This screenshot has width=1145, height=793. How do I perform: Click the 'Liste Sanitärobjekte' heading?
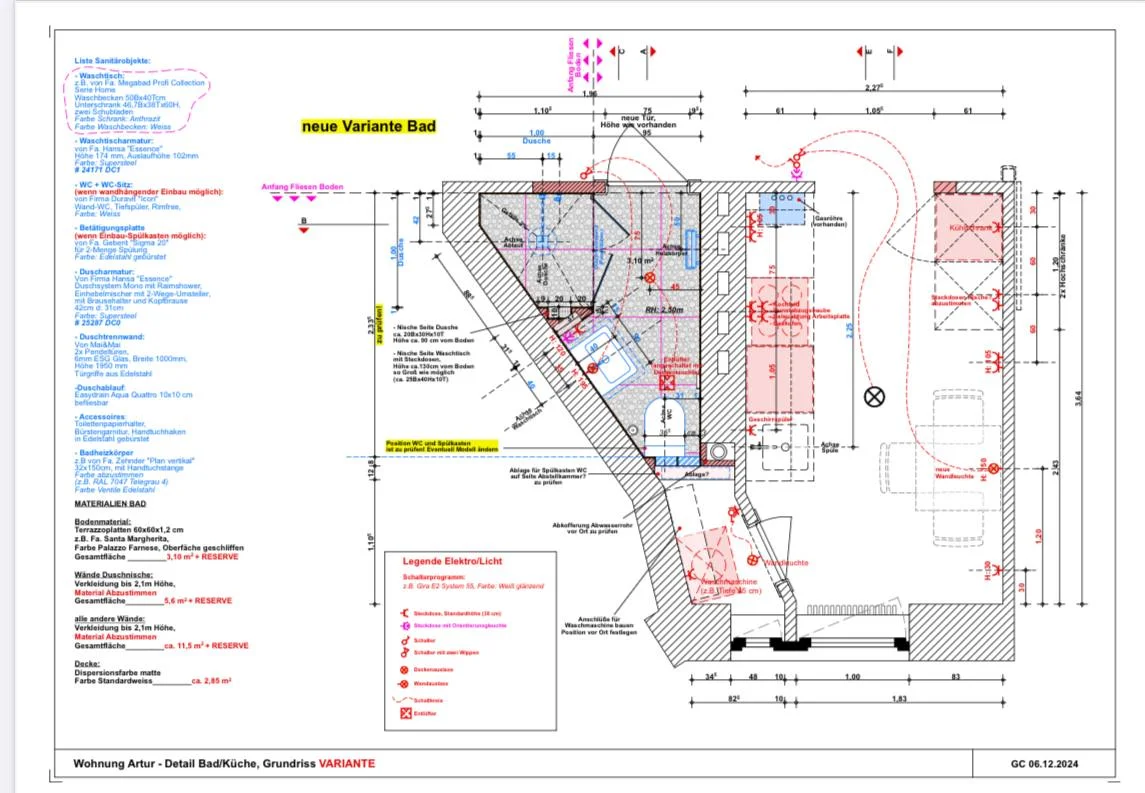[x=112, y=61]
